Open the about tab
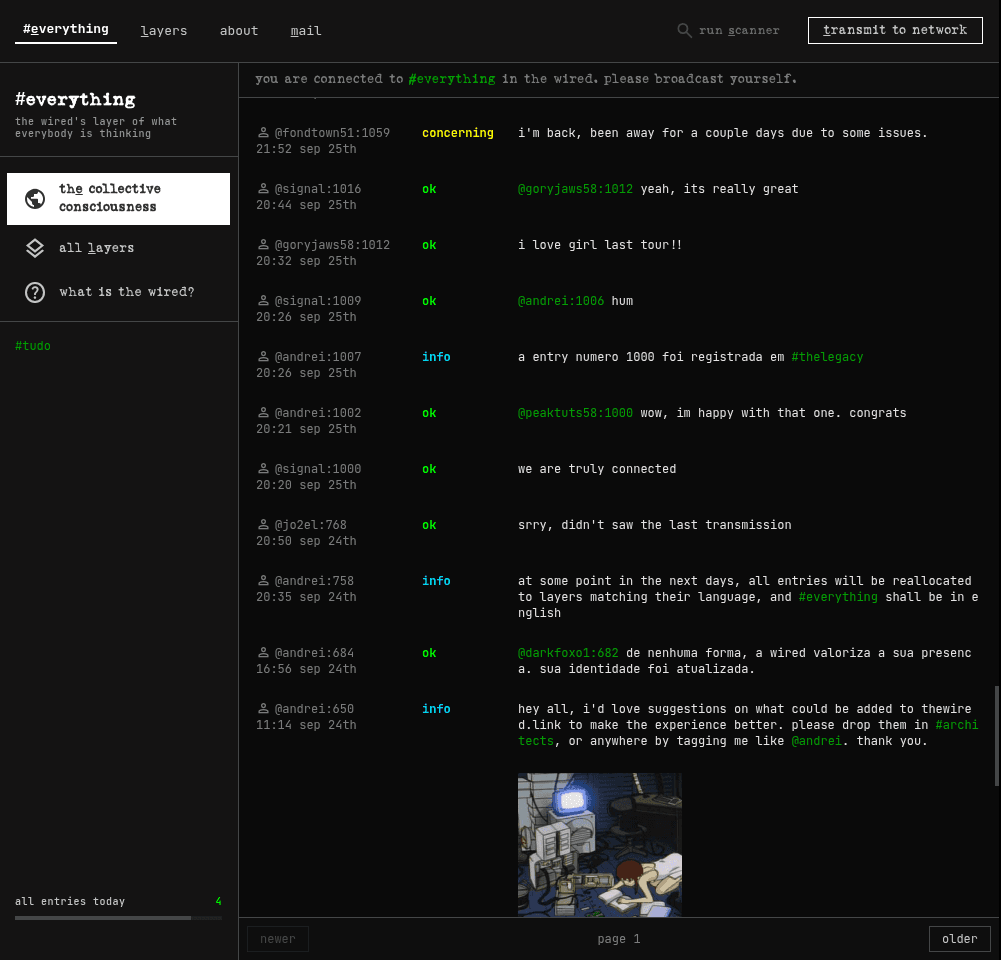 [x=239, y=31]
